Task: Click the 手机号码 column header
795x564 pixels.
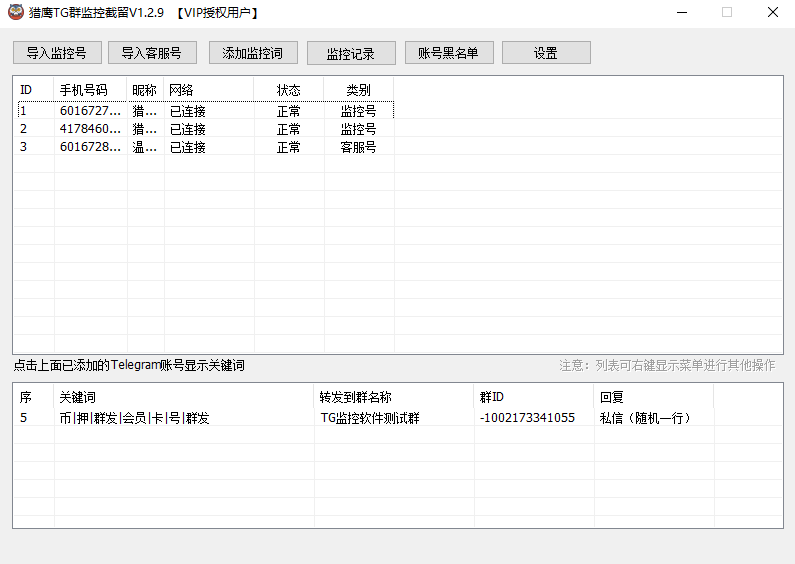Action: pyautogui.click(x=90, y=90)
